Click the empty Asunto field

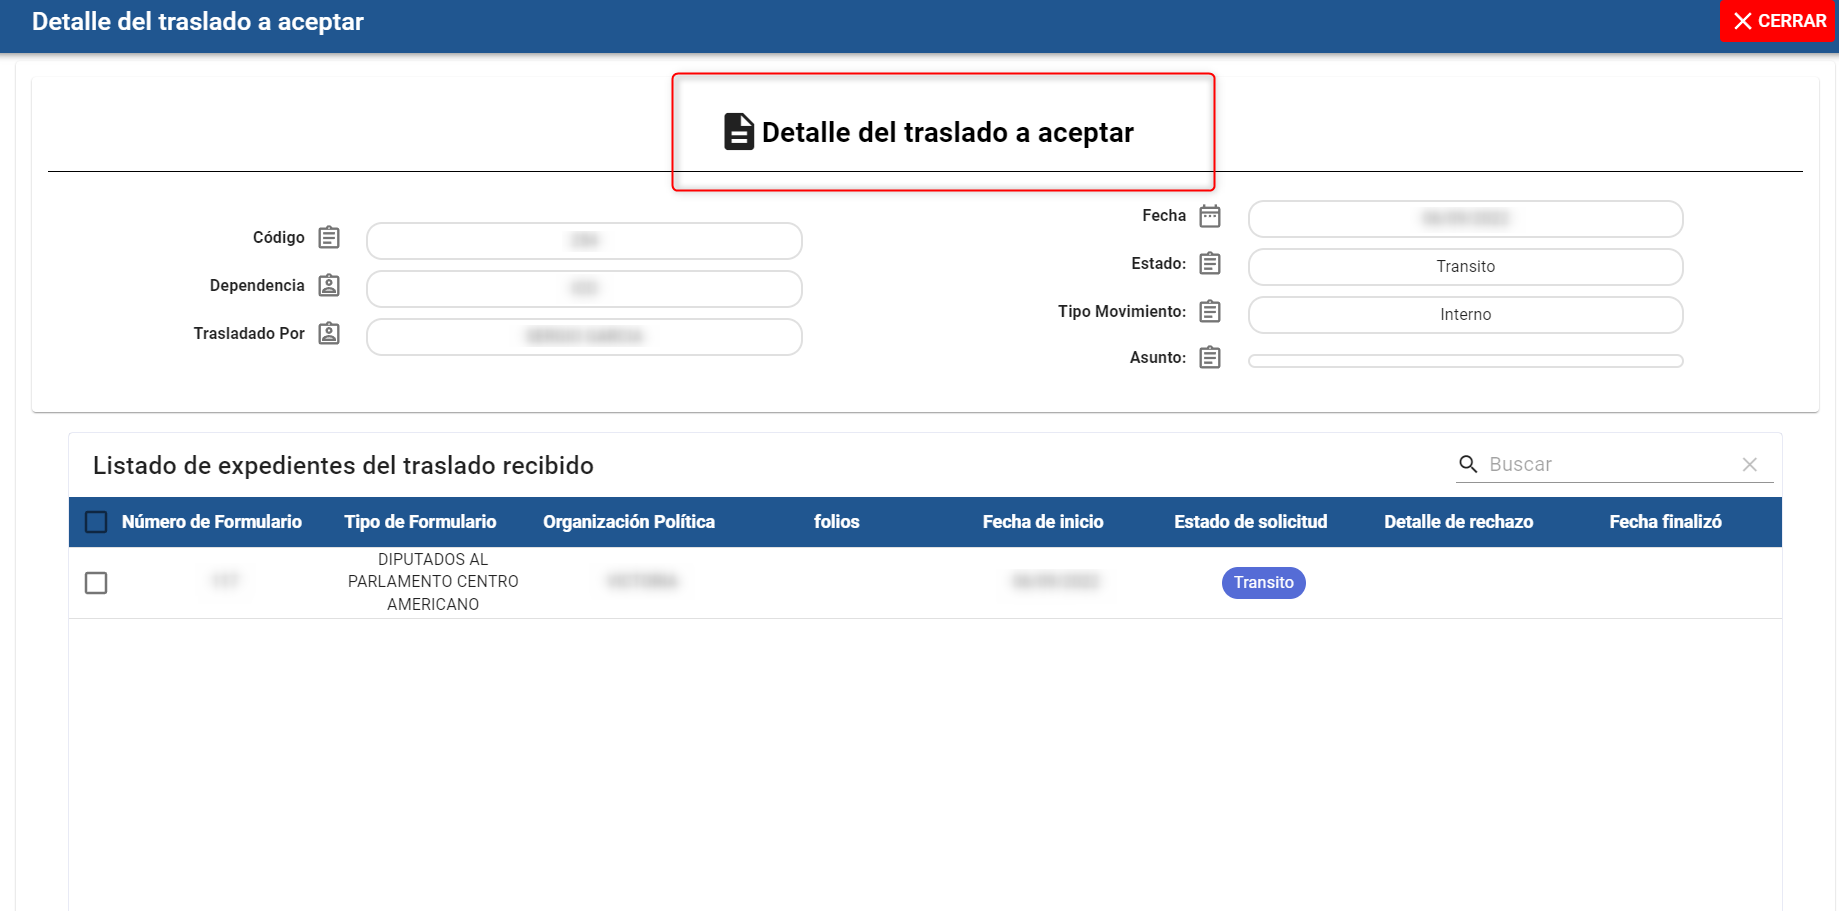1465,361
